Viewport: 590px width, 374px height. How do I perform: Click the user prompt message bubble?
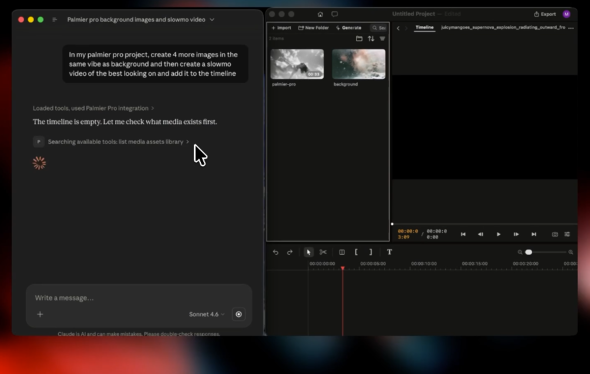[155, 64]
